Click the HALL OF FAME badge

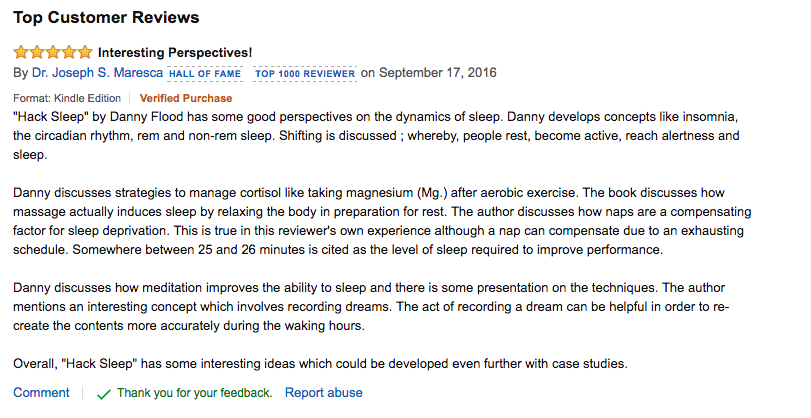pos(205,73)
